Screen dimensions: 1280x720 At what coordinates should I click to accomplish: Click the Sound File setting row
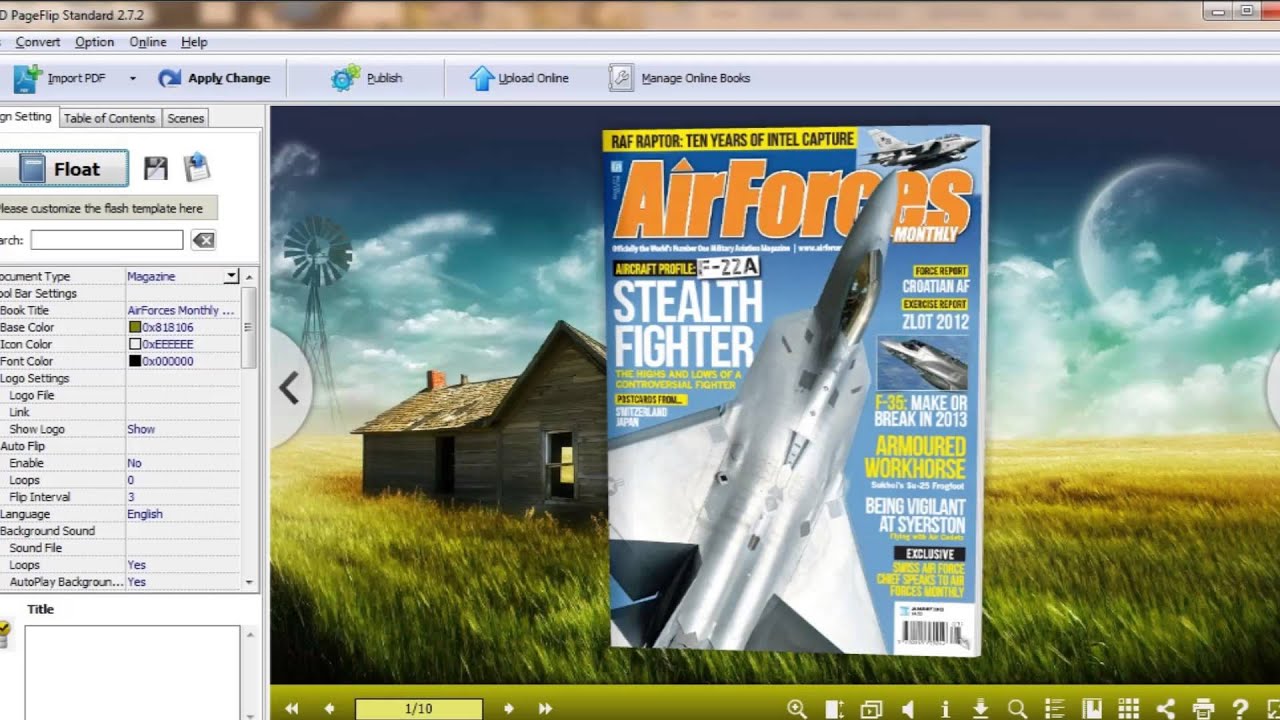(x=120, y=548)
